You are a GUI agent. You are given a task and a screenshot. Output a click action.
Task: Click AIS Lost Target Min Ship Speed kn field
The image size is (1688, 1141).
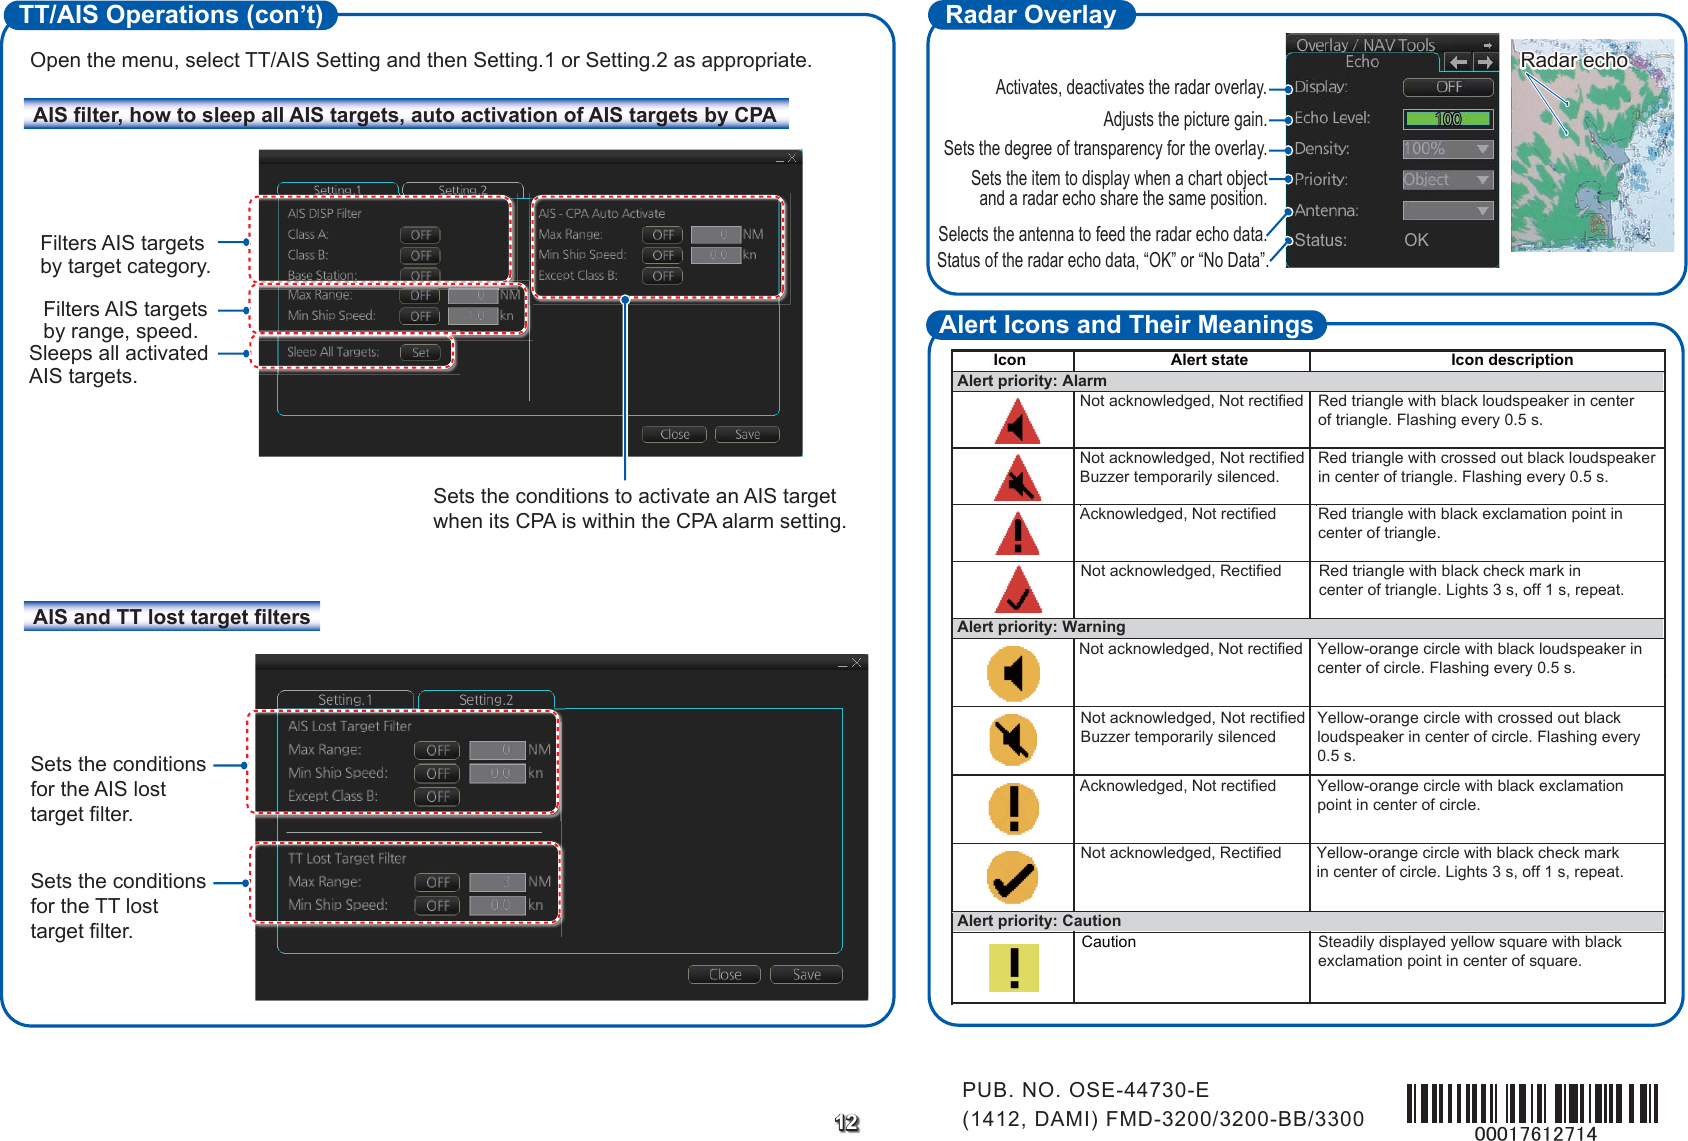coord(497,774)
